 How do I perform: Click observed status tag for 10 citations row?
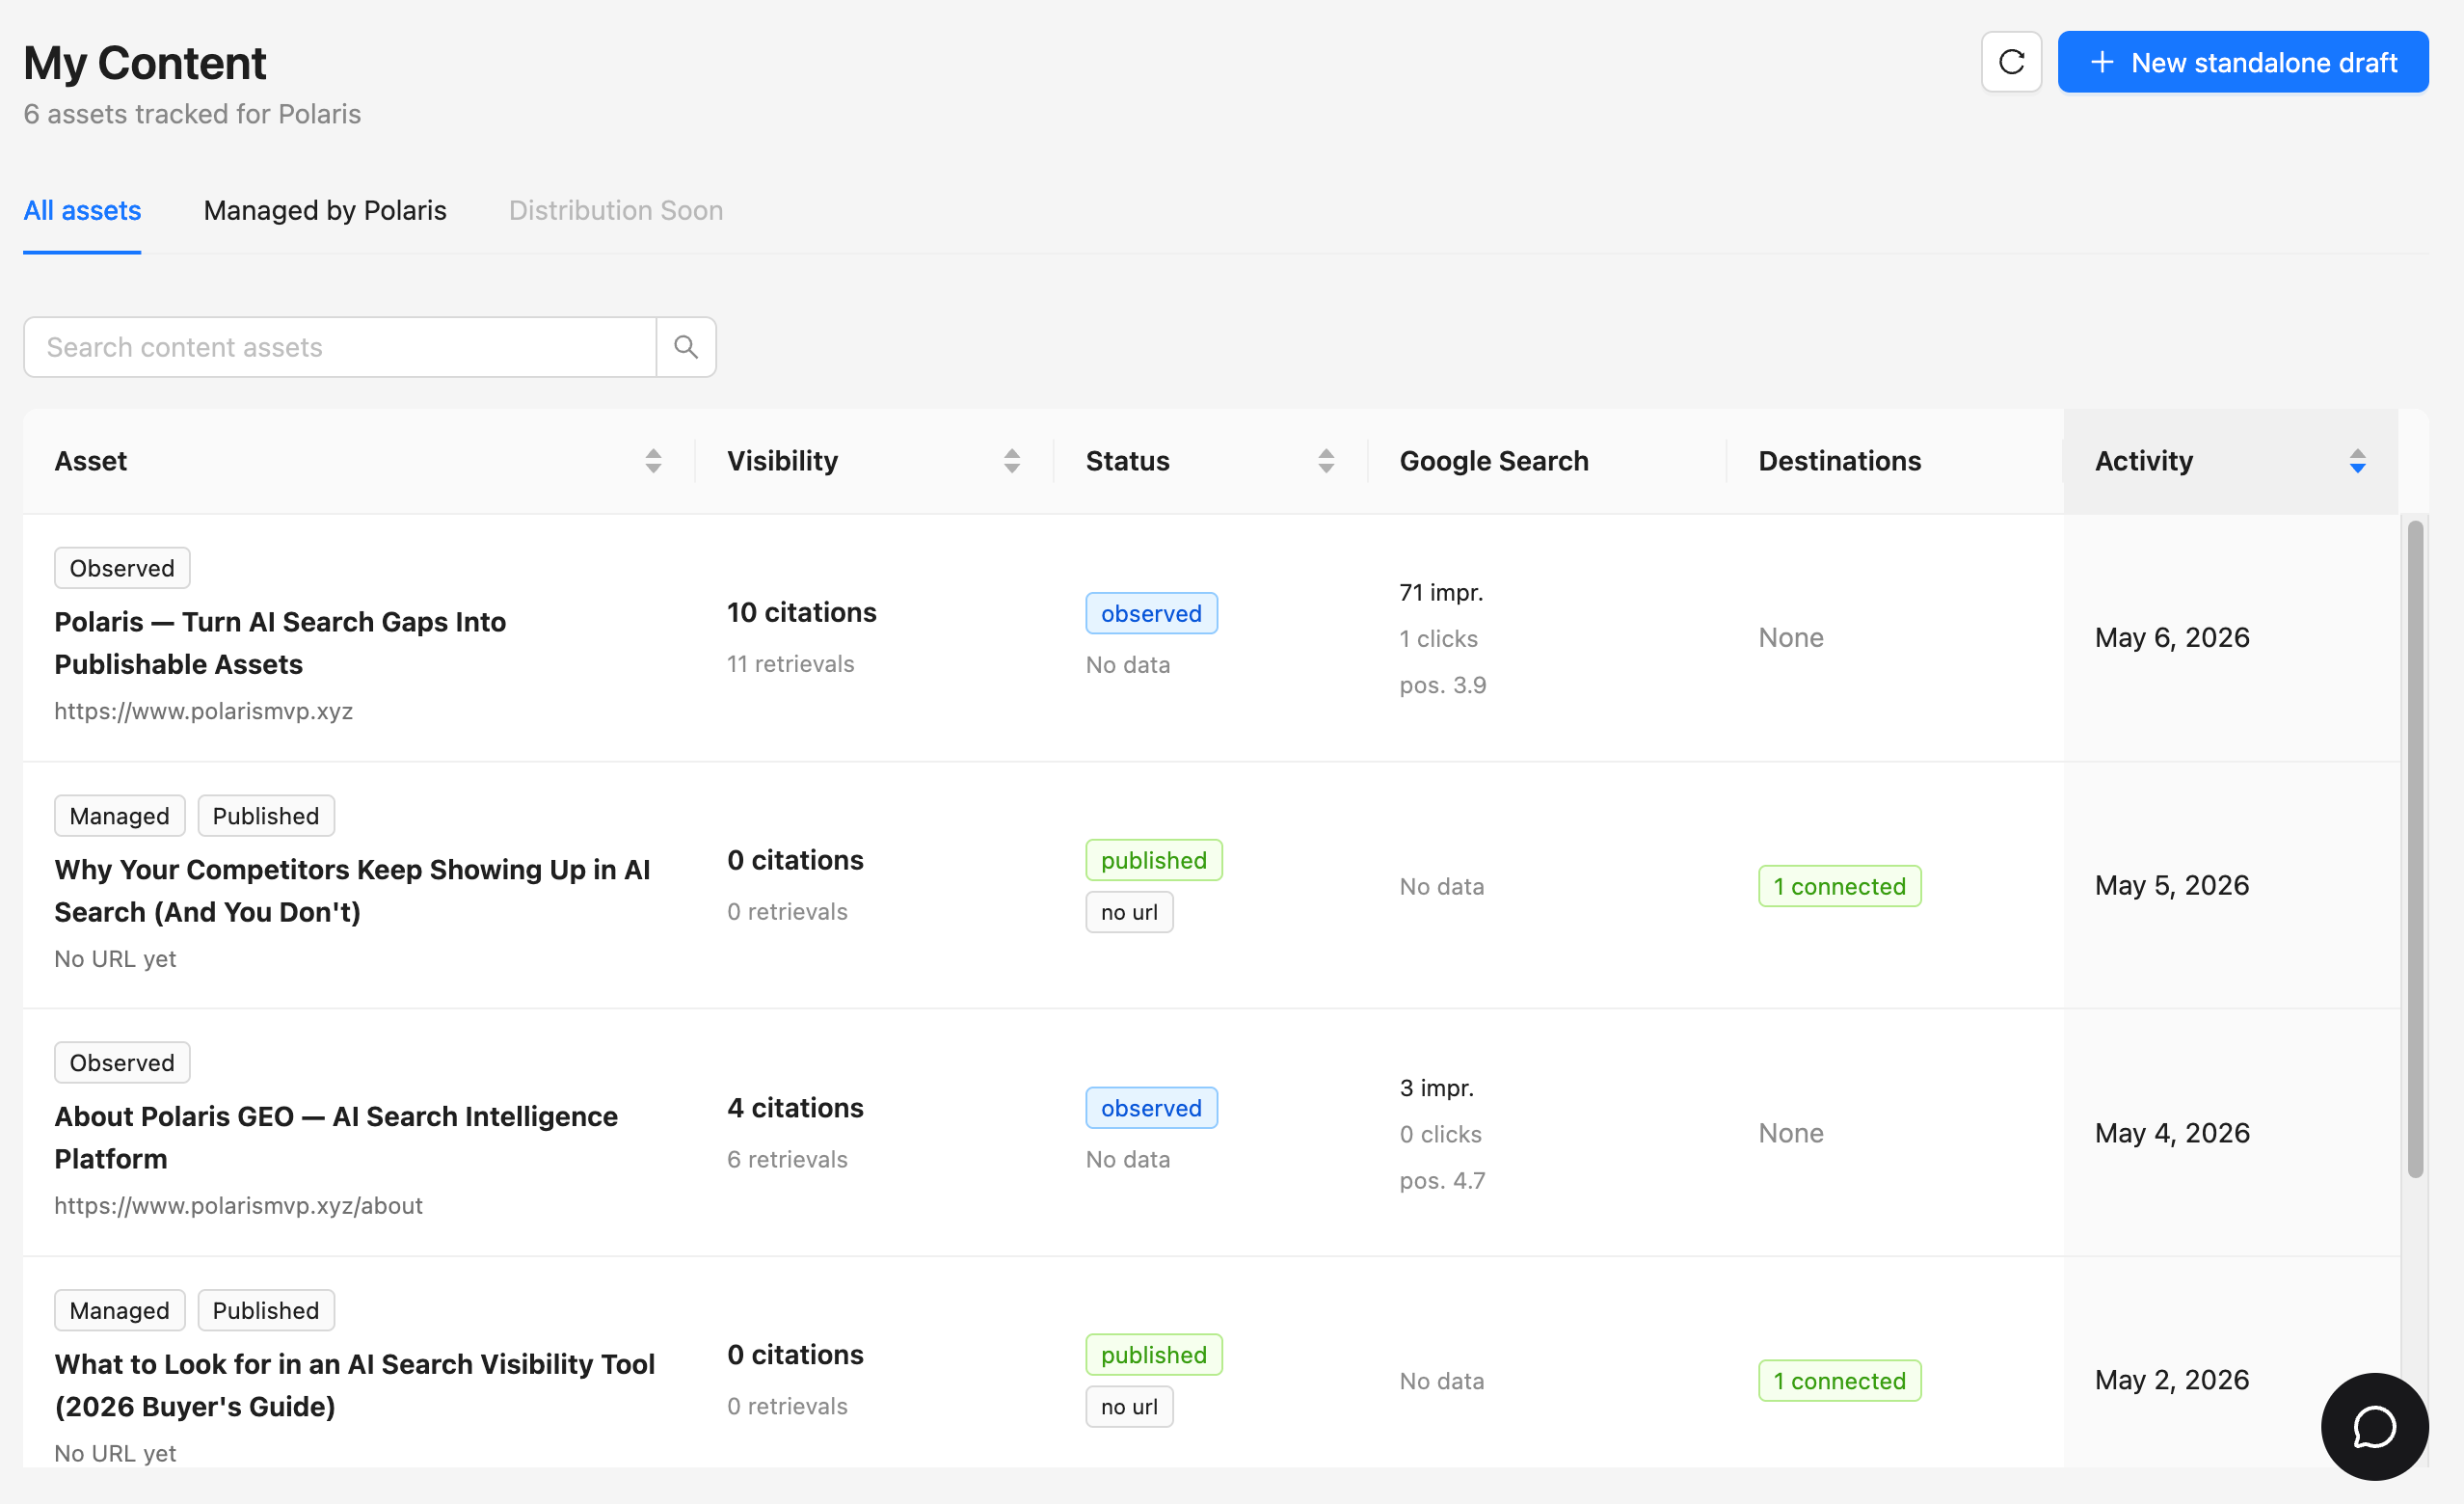[1151, 613]
